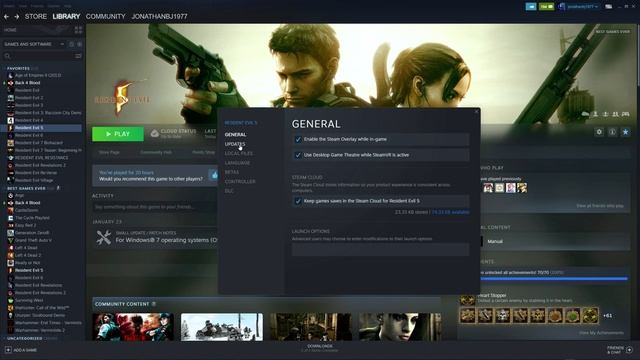
Task: Click the first achievement badge icon
Action: 468,316
